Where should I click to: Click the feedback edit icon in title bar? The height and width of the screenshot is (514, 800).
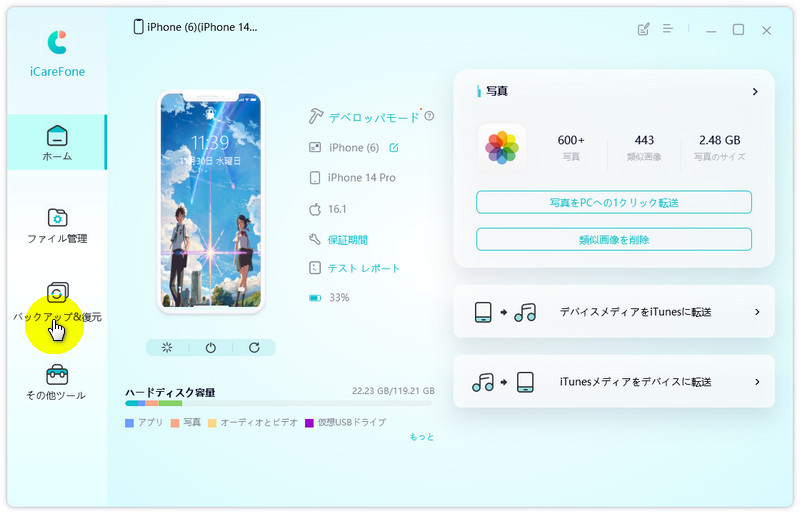(x=643, y=29)
